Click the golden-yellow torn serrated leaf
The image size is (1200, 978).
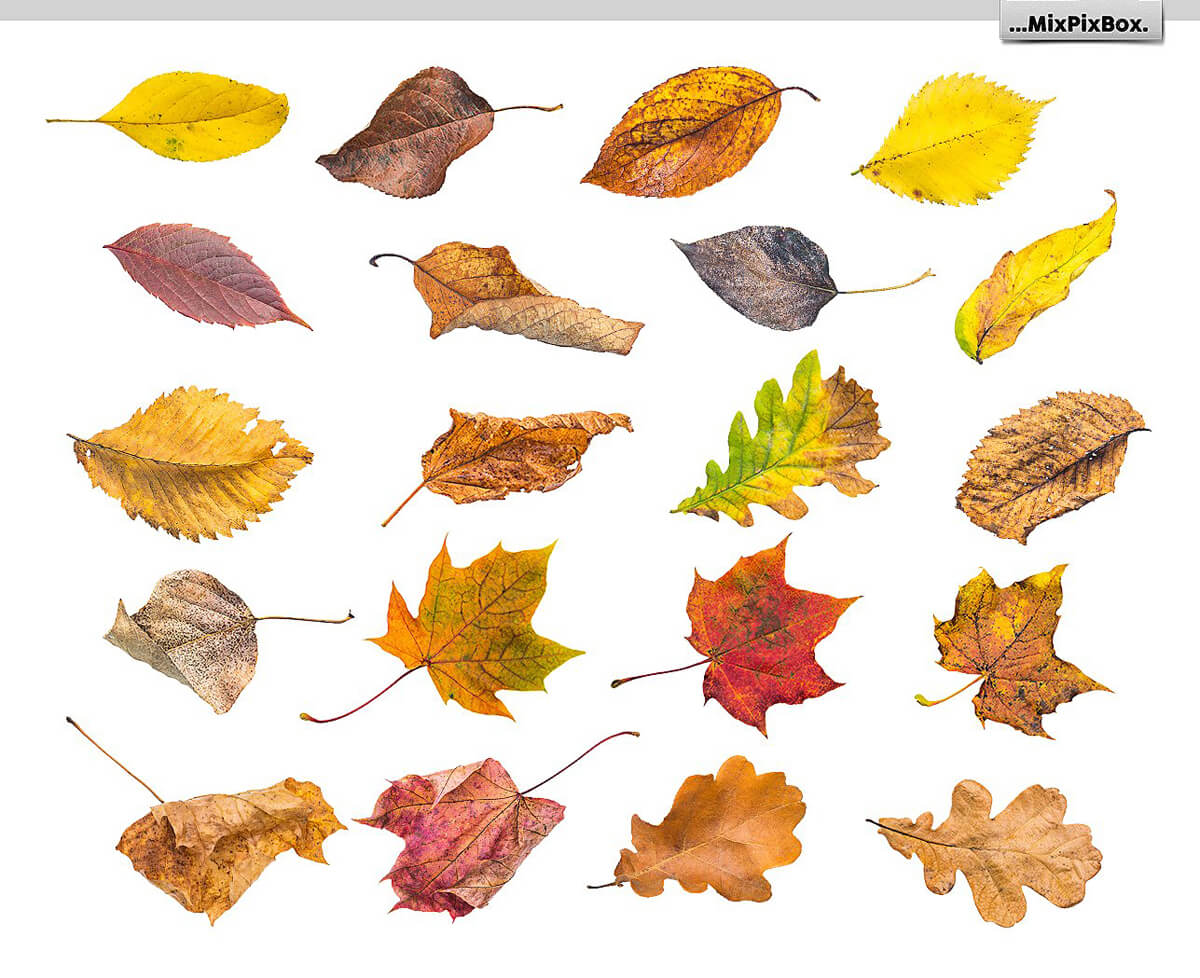(190, 462)
